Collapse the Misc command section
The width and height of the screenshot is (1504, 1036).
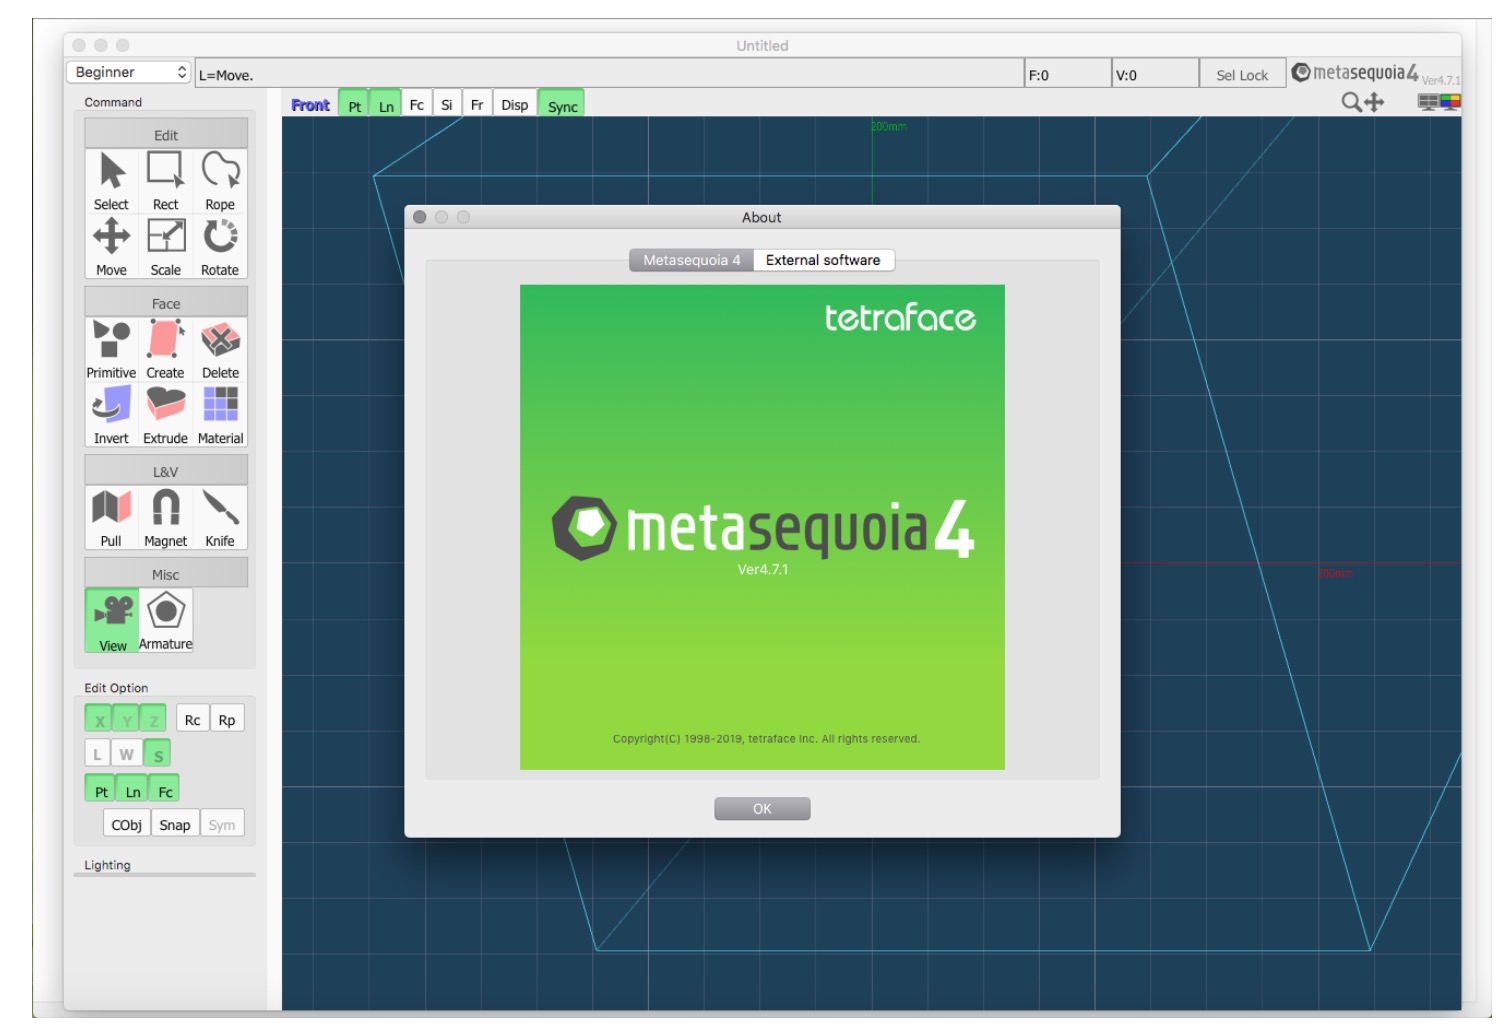tap(166, 574)
